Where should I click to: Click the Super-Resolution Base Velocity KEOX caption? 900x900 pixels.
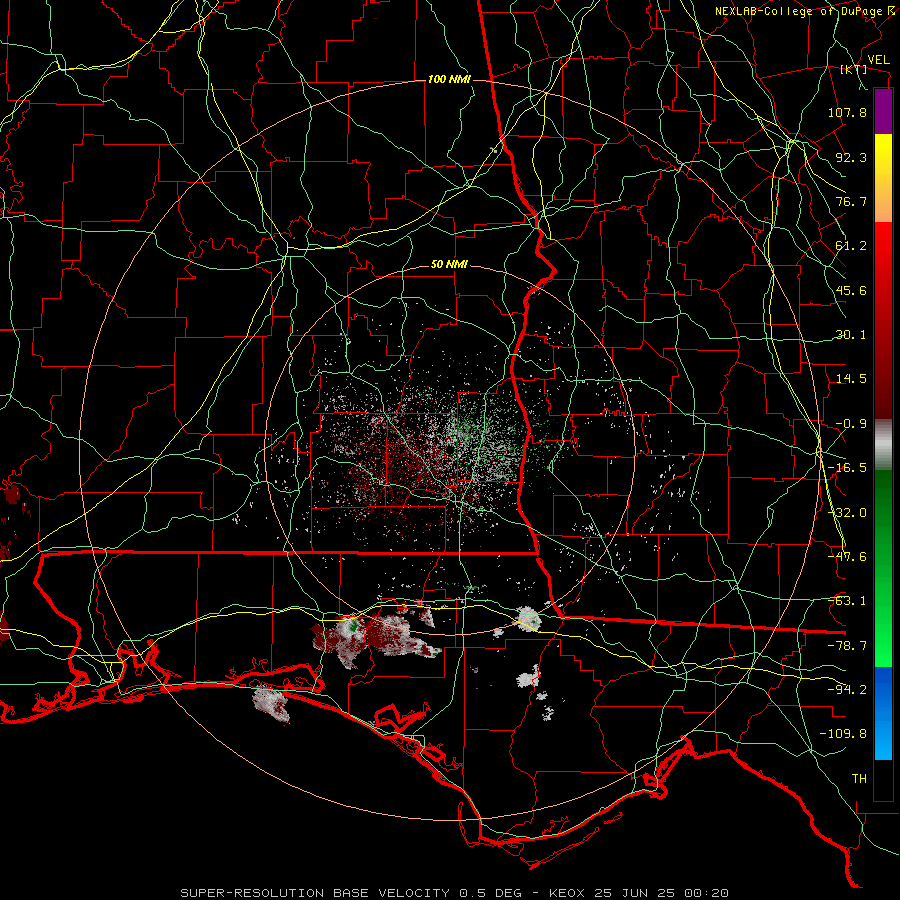pyautogui.click(x=455, y=893)
